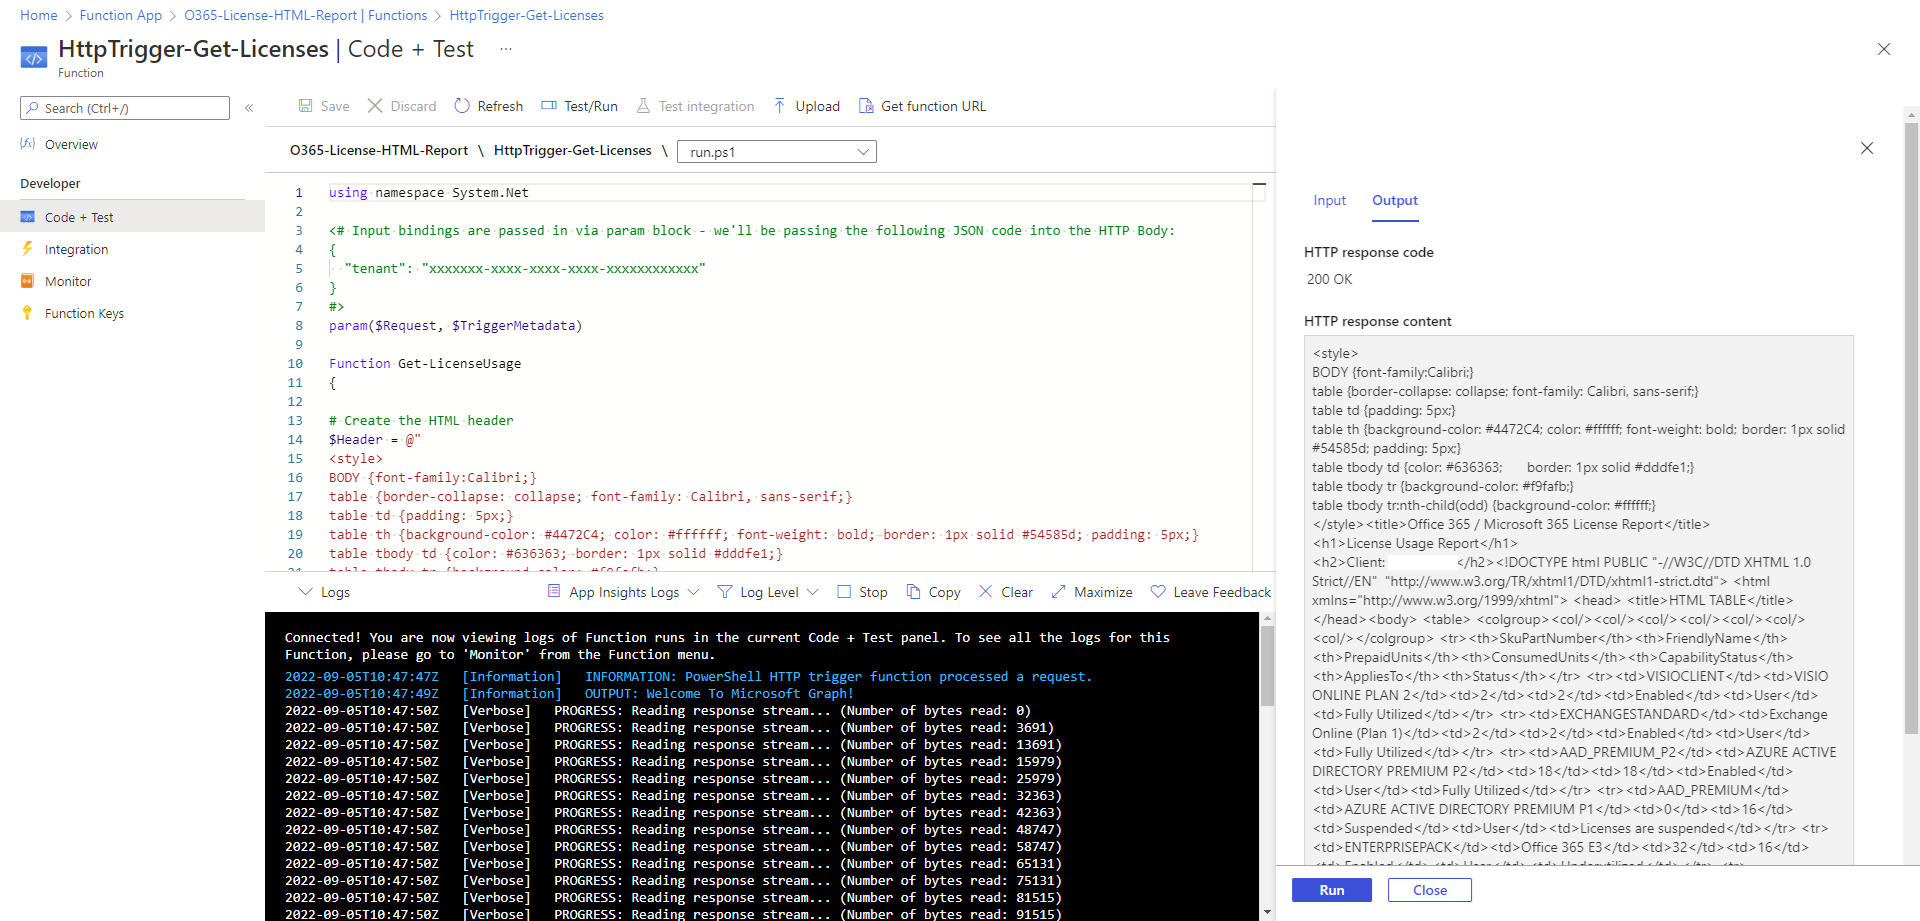Open the Overview page
Screen dimensions: 1920x921
pyautogui.click(x=71, y=144)
